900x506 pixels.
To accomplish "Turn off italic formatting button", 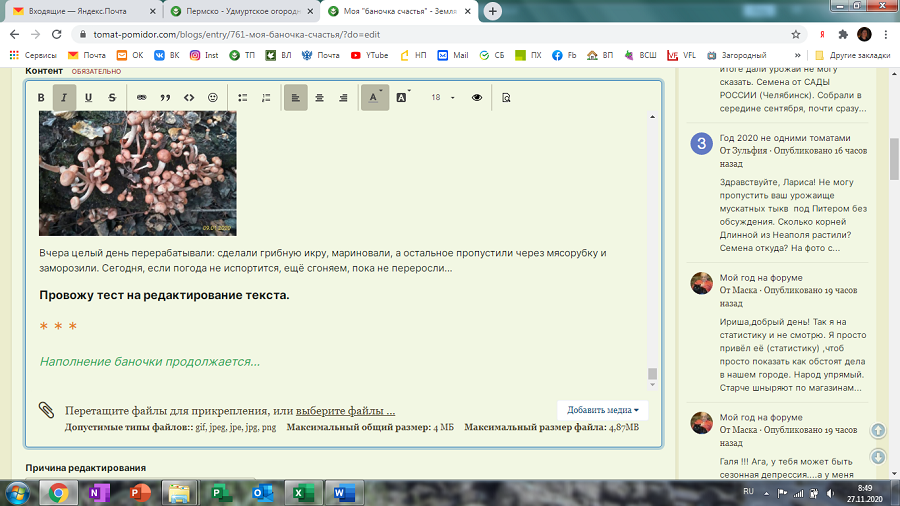I will [x=64, y=98].
